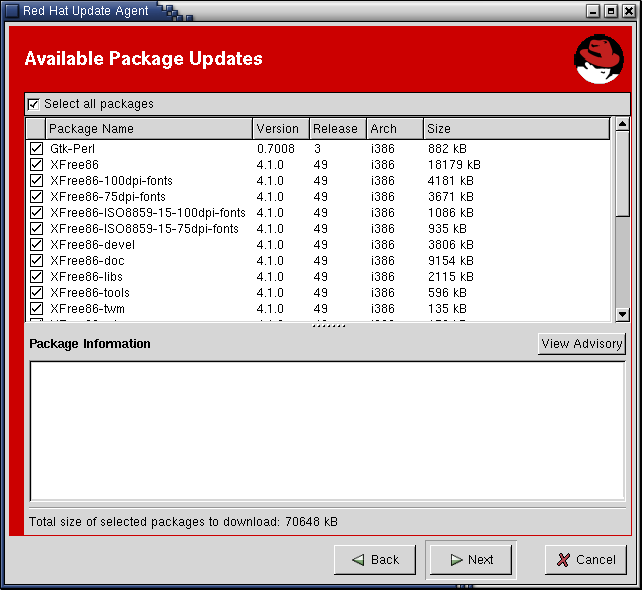Uncheck XFree86-ISO8859-15-75dpi-fonts checkbox

pos(36,228)
